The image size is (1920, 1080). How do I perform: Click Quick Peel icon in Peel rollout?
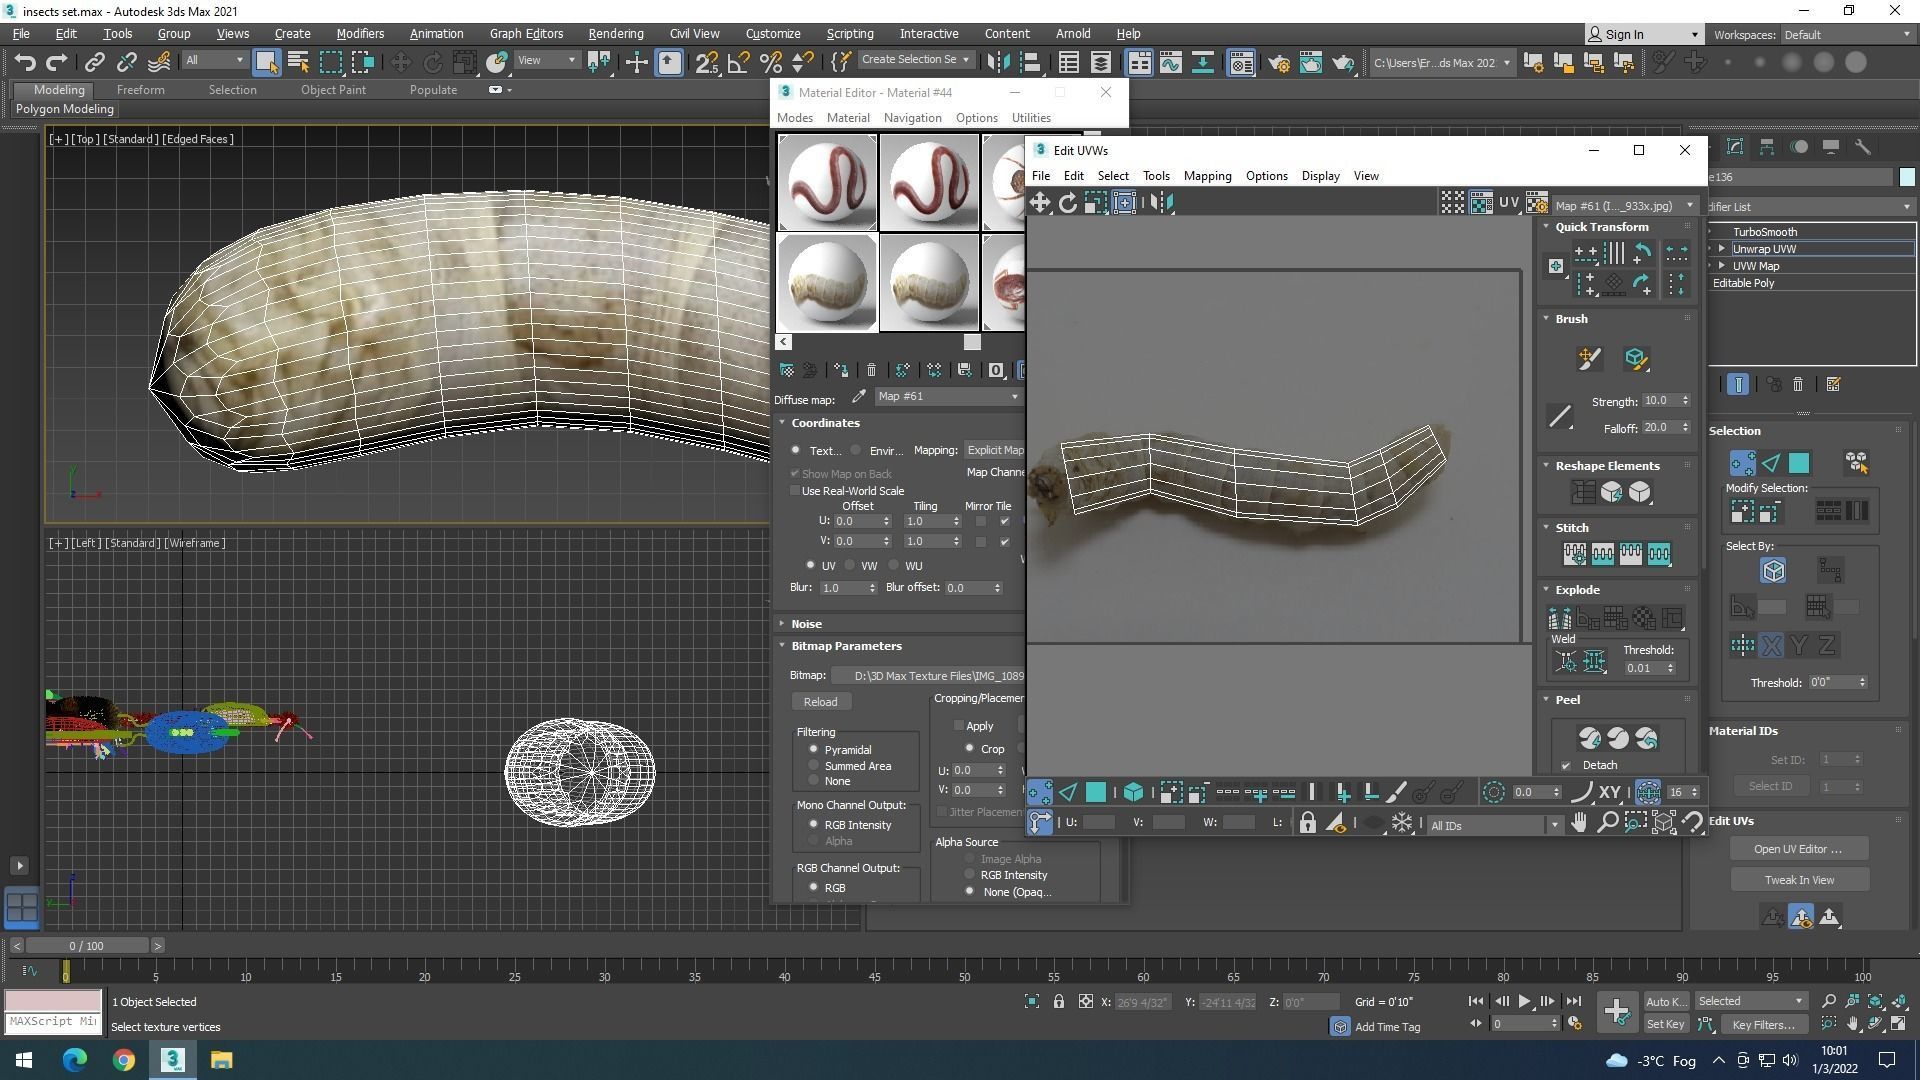[x=1589, y=739]
